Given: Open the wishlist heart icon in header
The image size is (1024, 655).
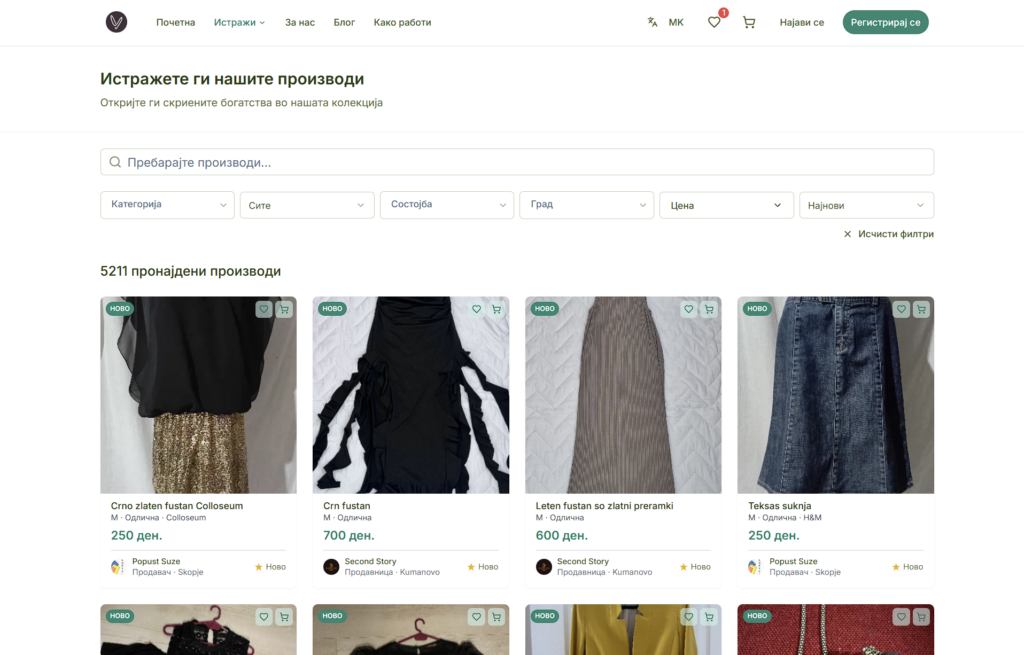Looking at the screenshot, I should pos(714,22).
